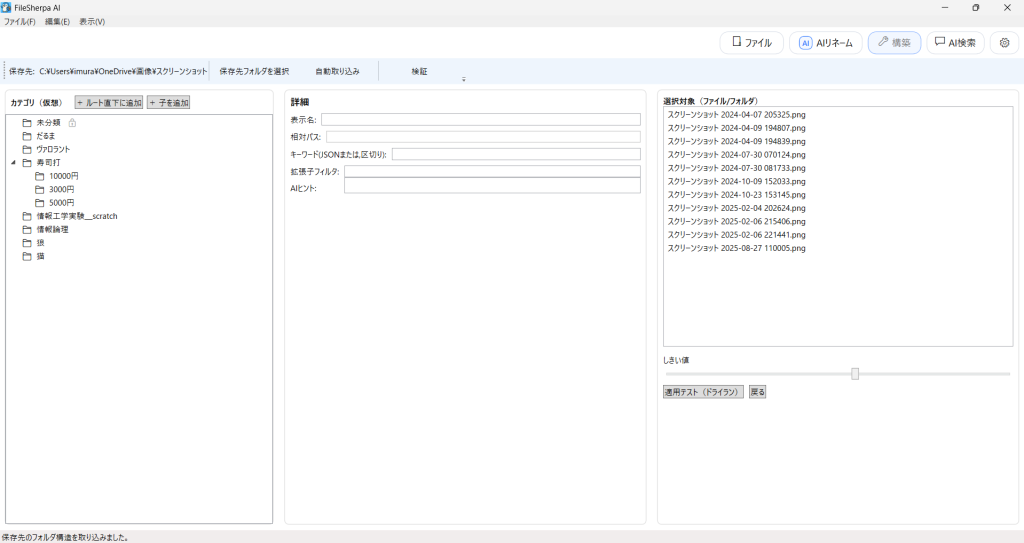Image resolution: width=1024 pixels, height=543 pixels.
Task: Open the 編集(E) menu
Action: [x=57, y=21]
